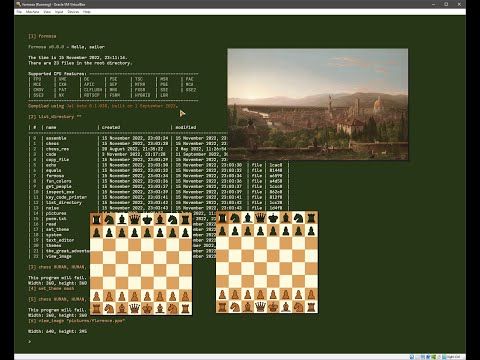Click the 'copy_file' directory entry
The width and height of the screenshot is (480, 360).
click(57, 159)
